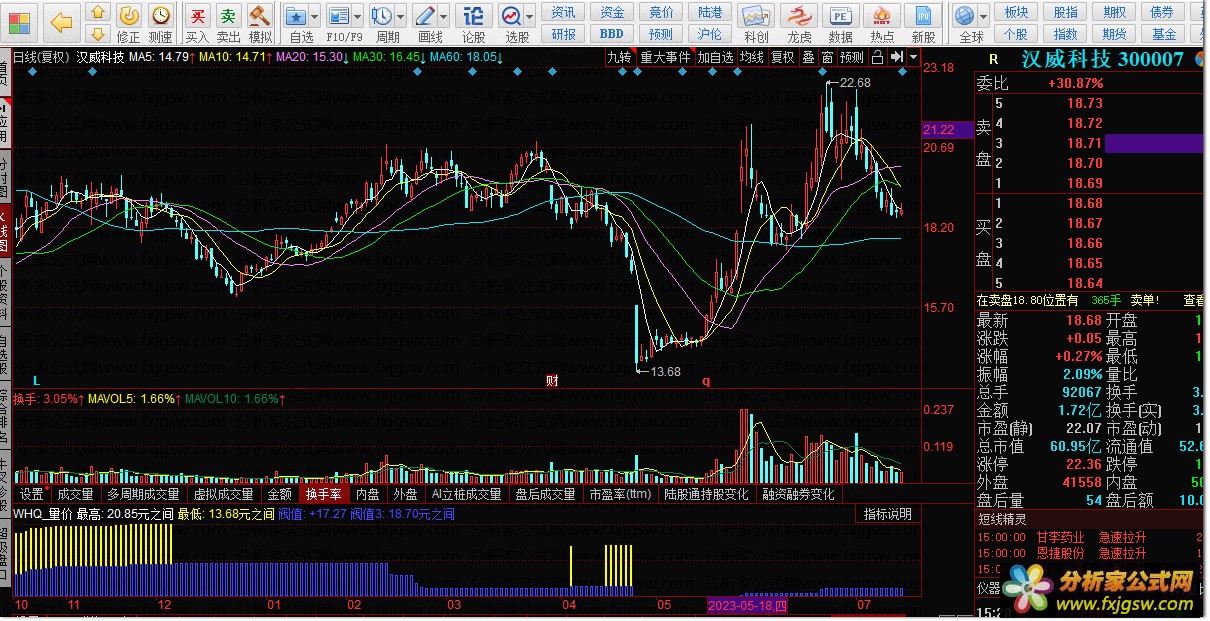This screenshot has width=1210, height=621.
Task: Expand the 周期 dropdown arrow
Action: 400,17
